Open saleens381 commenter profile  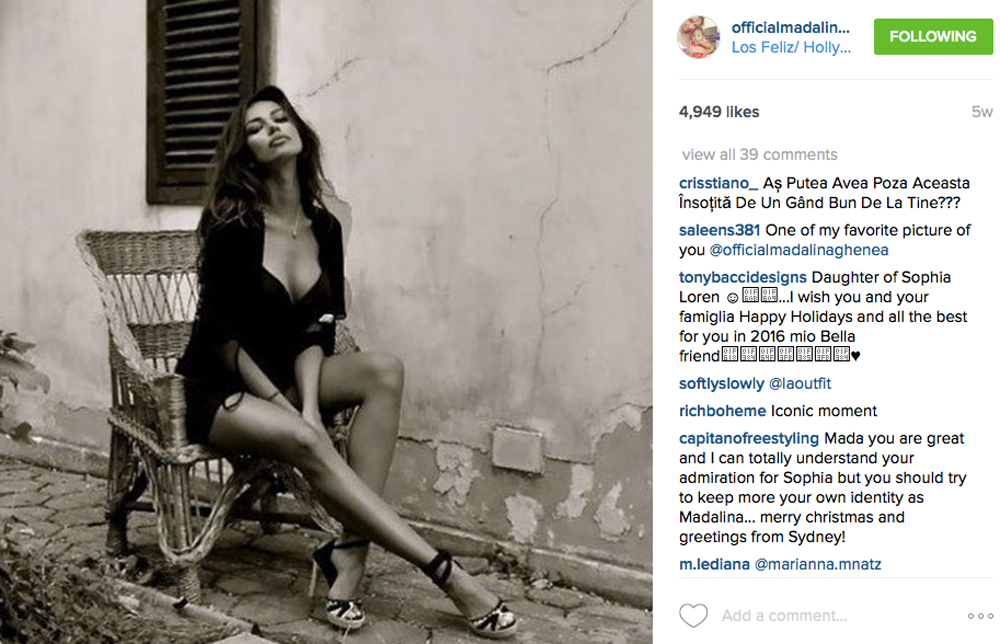(719, 230)
